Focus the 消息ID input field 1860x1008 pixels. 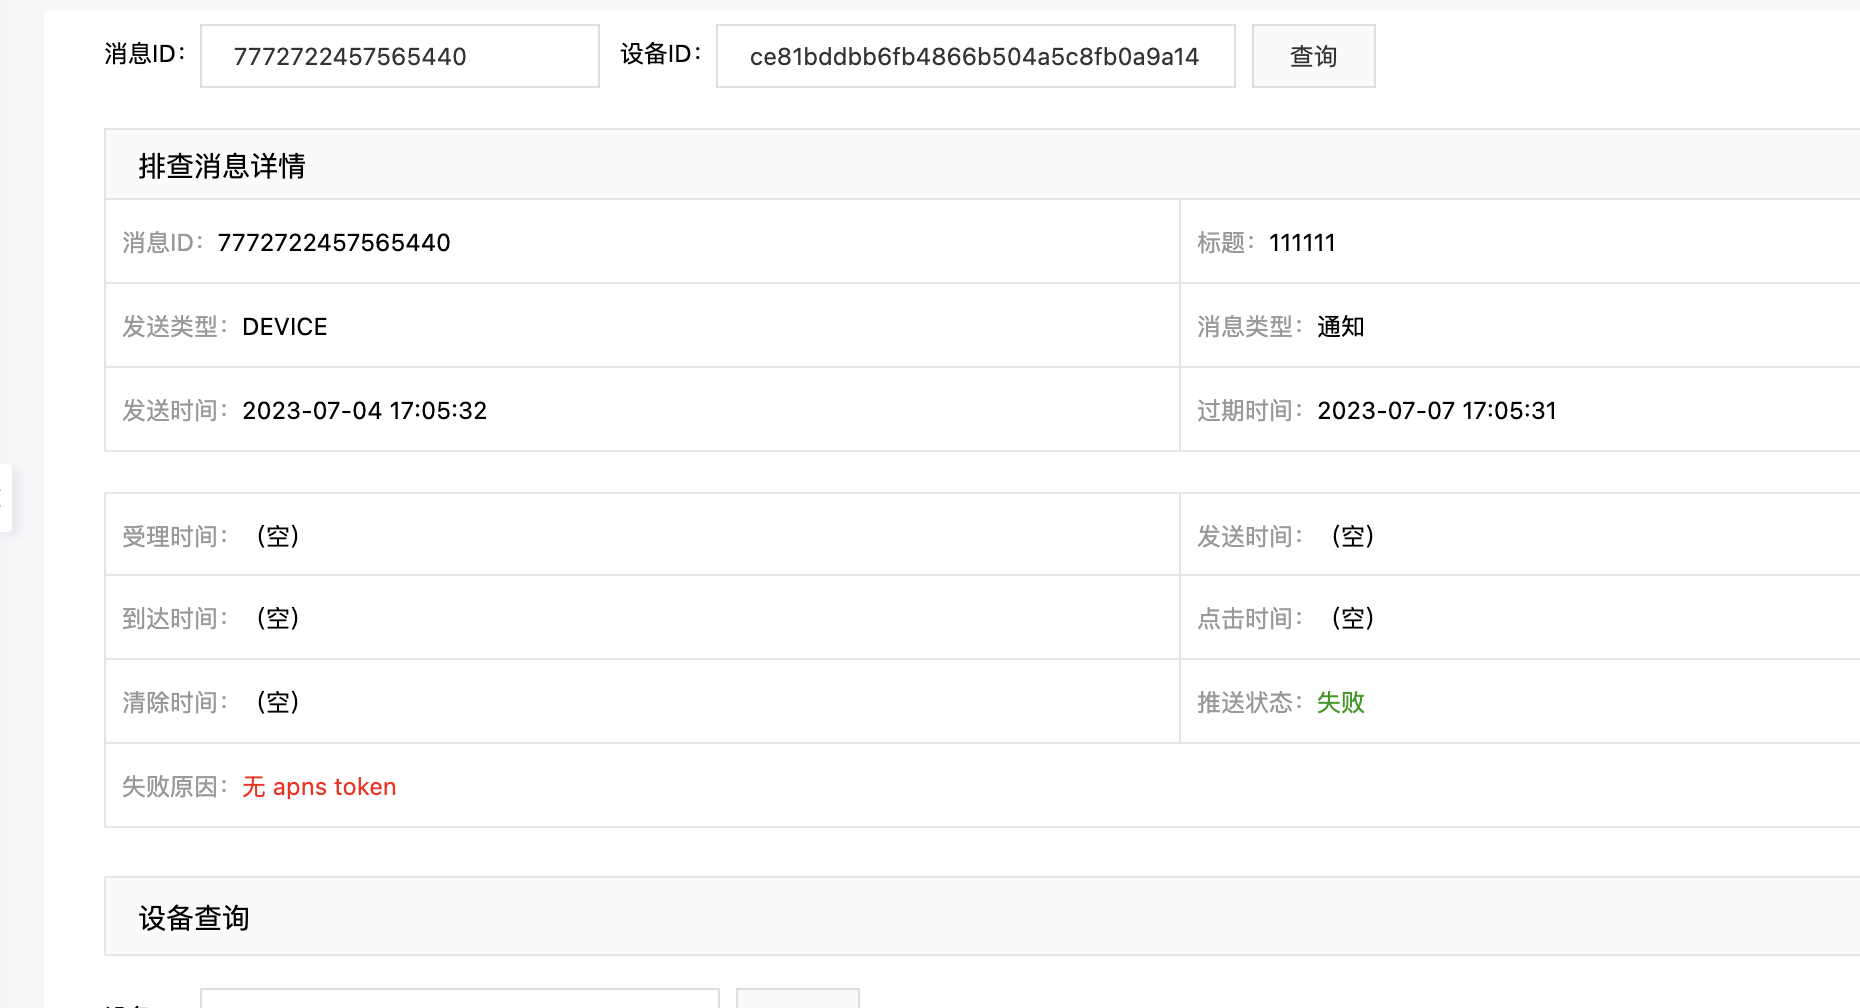(x=399, y=56)
